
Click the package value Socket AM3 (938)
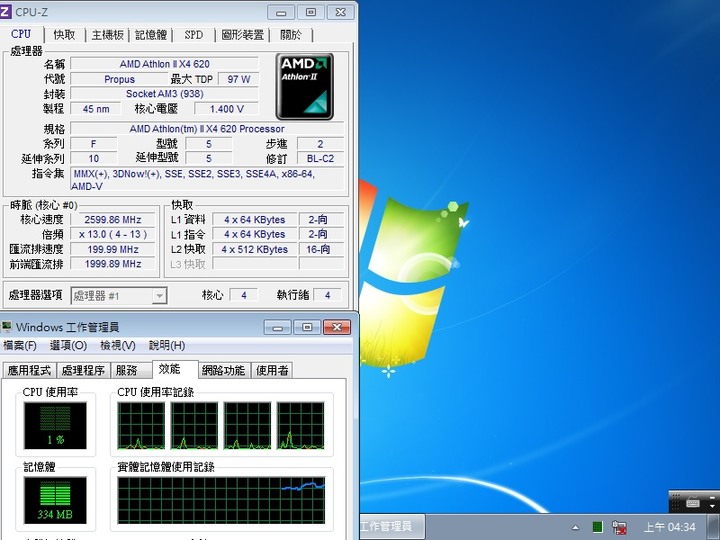164,94
